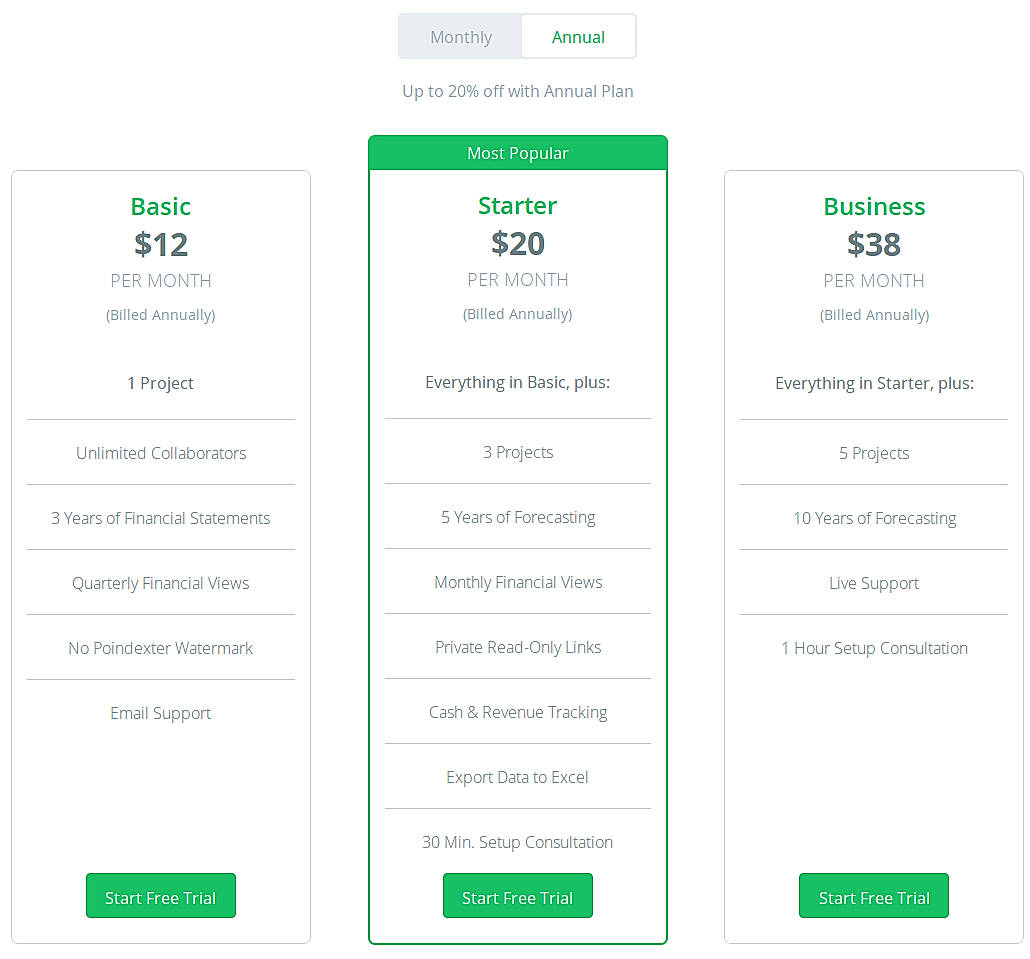The height and width of the screenshot is (959, 1030).
Task: Start Free Trial for the Starter plan
Action: 517,895
